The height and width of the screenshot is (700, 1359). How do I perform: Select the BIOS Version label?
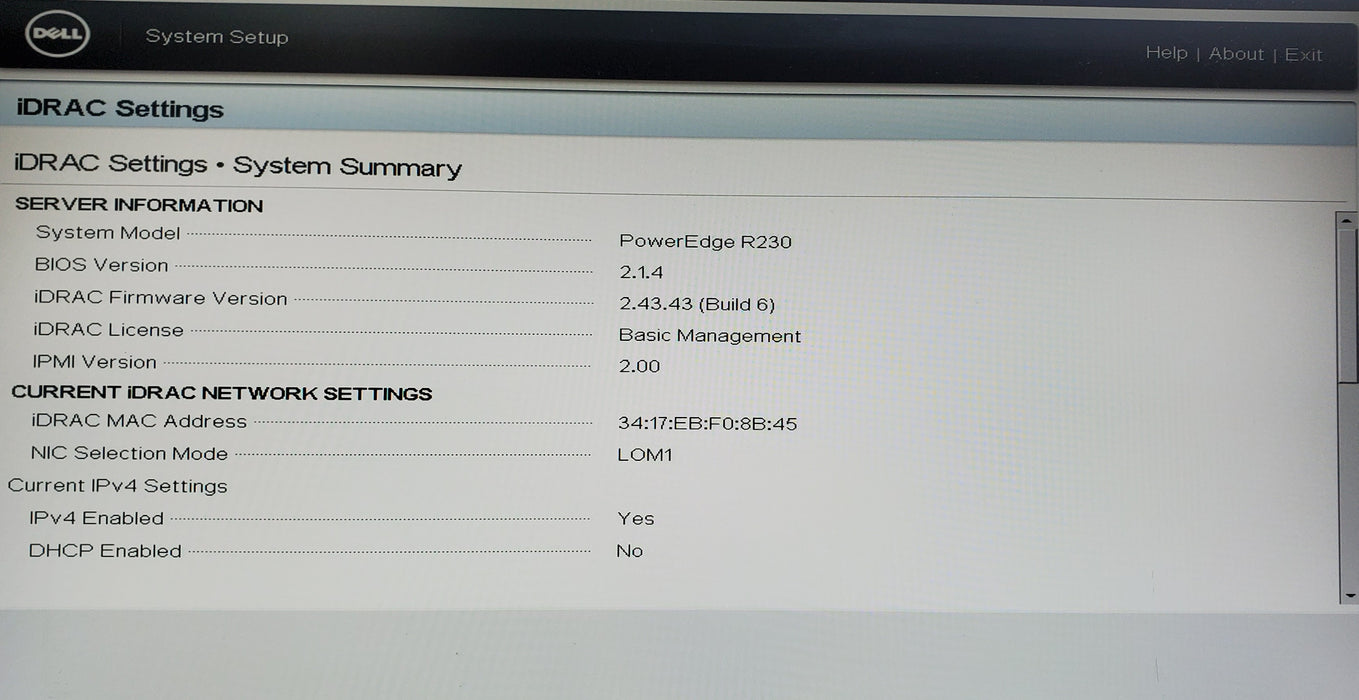(101, 265)
